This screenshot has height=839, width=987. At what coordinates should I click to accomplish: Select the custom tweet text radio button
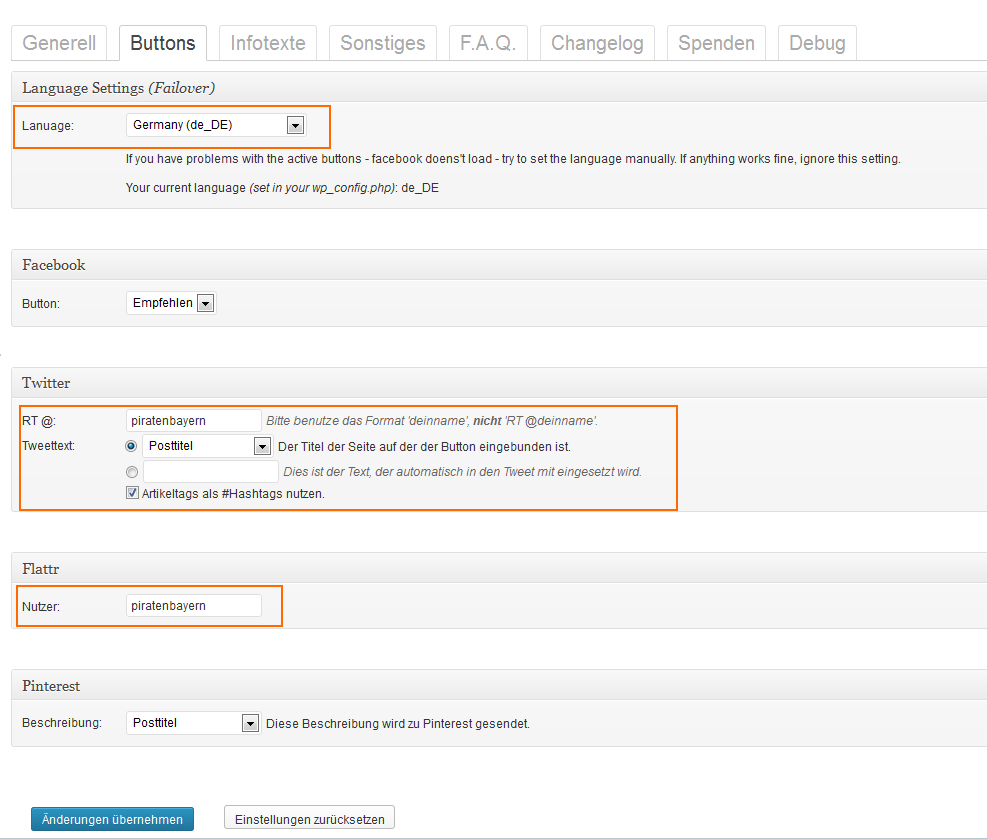(132, 471)
